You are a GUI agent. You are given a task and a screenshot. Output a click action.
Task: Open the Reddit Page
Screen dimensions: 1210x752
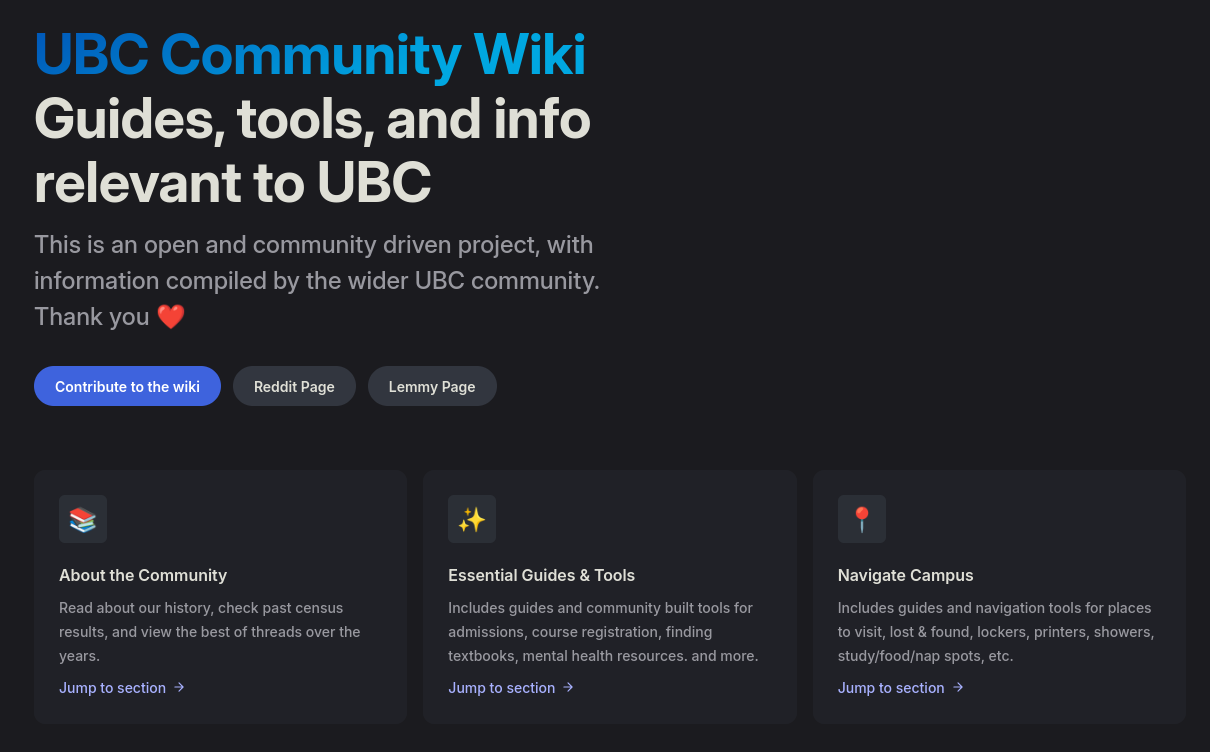click(294, 386)
